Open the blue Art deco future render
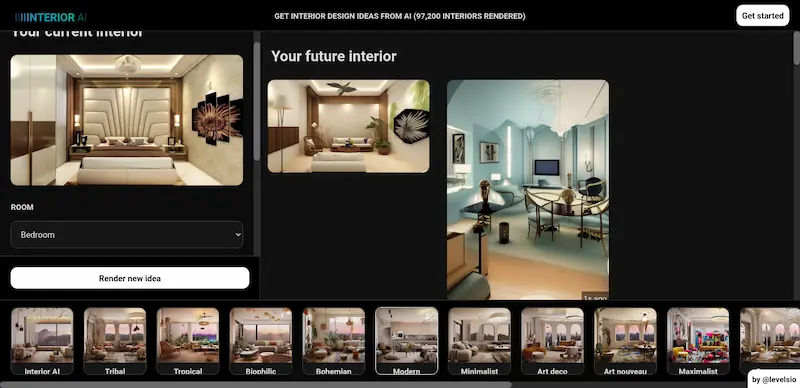 click(528, 189)
